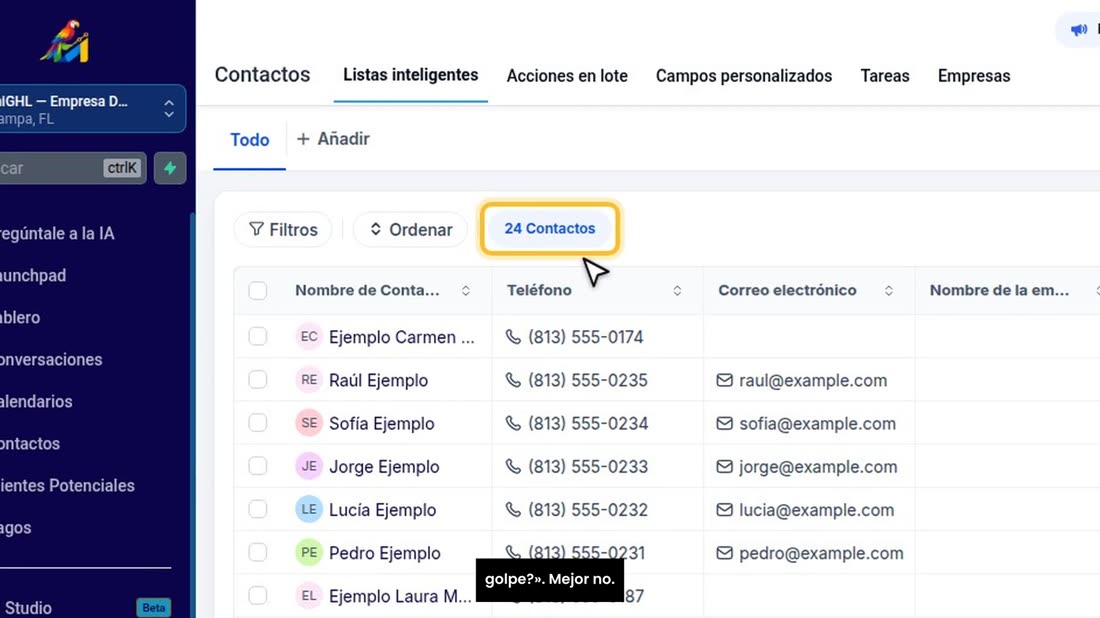Click the parrot logo in the sidebar
1100x618 pixels.
pyautogui.click(x=65, y=41)
